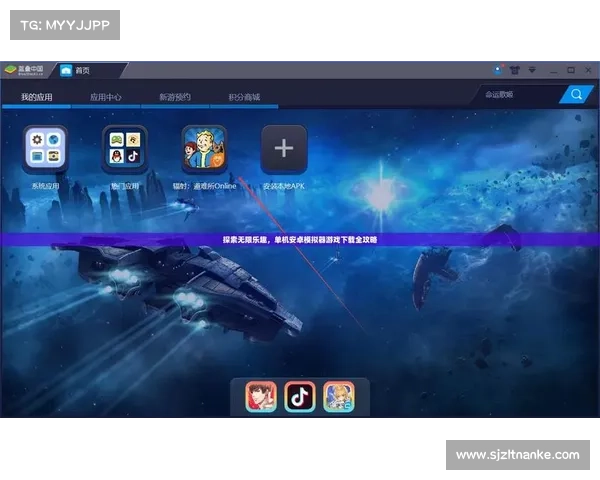Viewport: 600px width, 480px height.
Task: Click the search field showing 命运歌姬
Action: (x=518, y=95)
